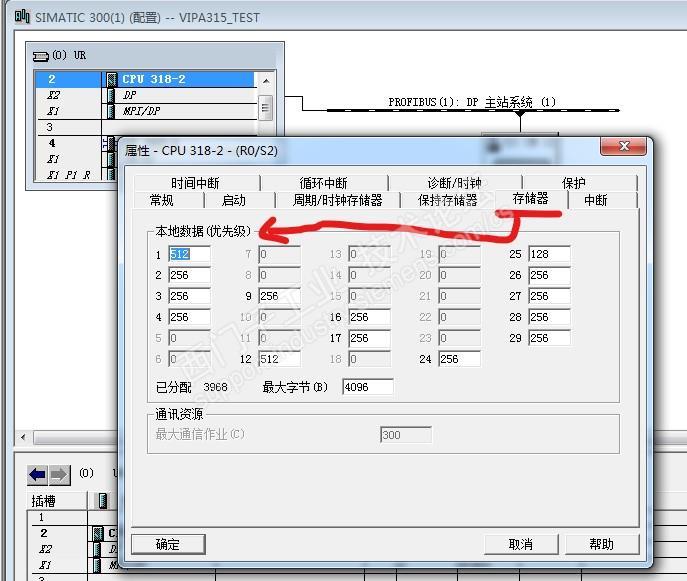Click the UR rack icon
The height and width of the screenshot is (581, 687).
click(x=41, y=56)
